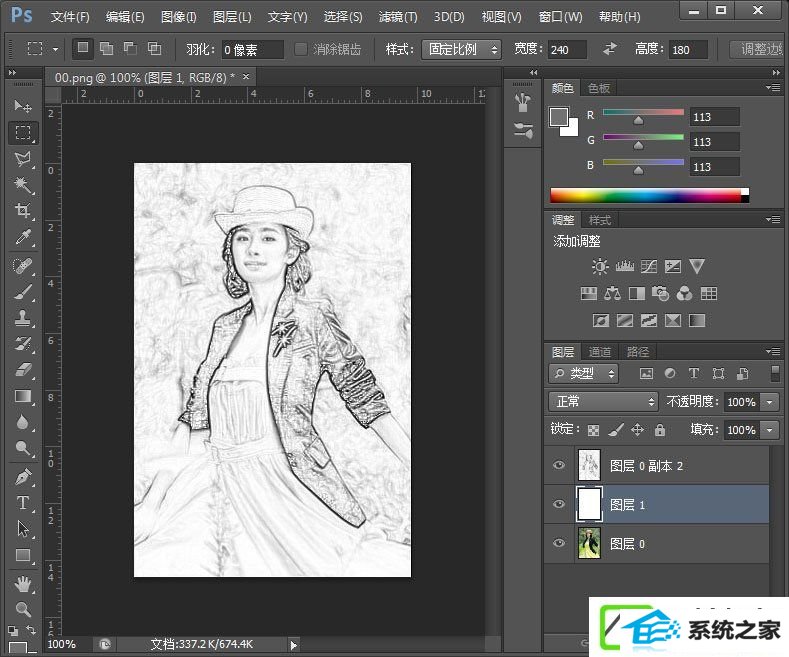
Task: Click the R channel slider handle
Action: tap(638, 121)
